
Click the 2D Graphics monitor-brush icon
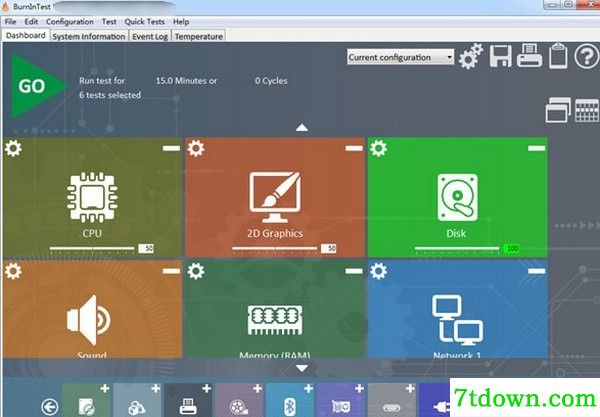(275, 197)
